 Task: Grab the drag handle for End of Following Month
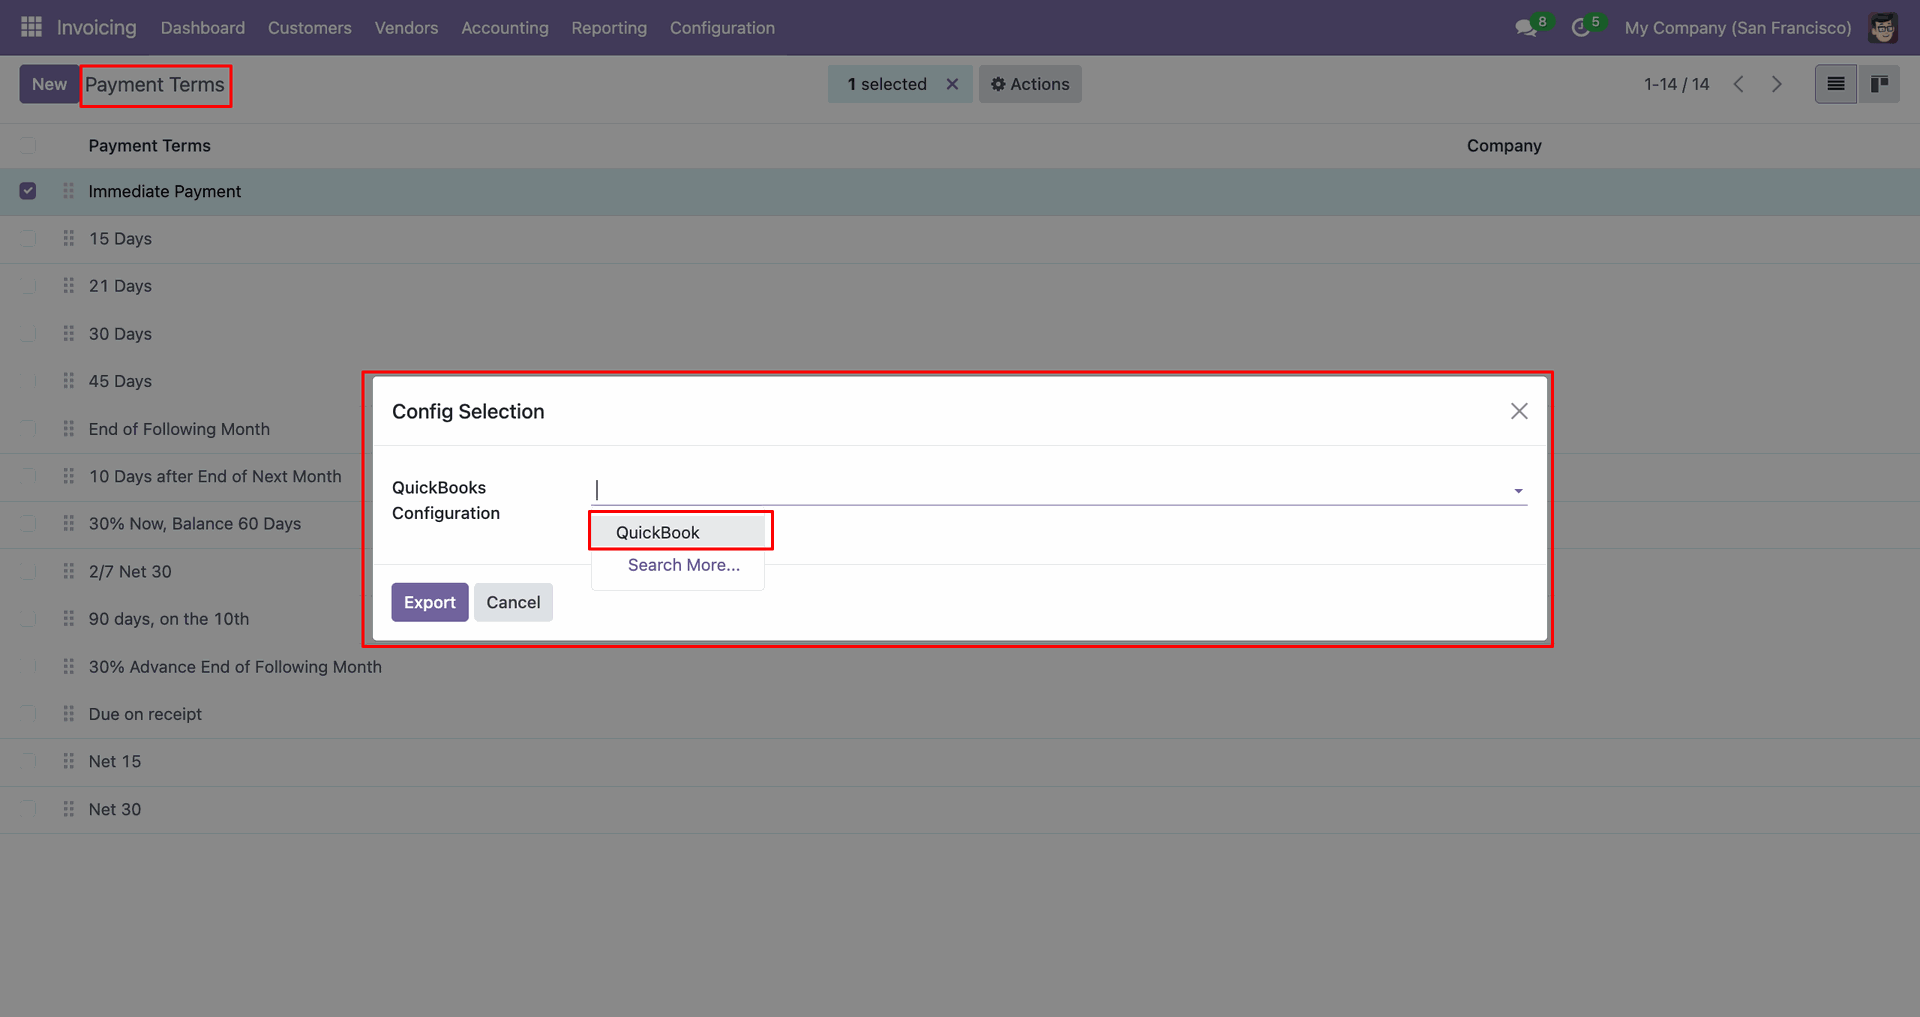pos(68,429)
